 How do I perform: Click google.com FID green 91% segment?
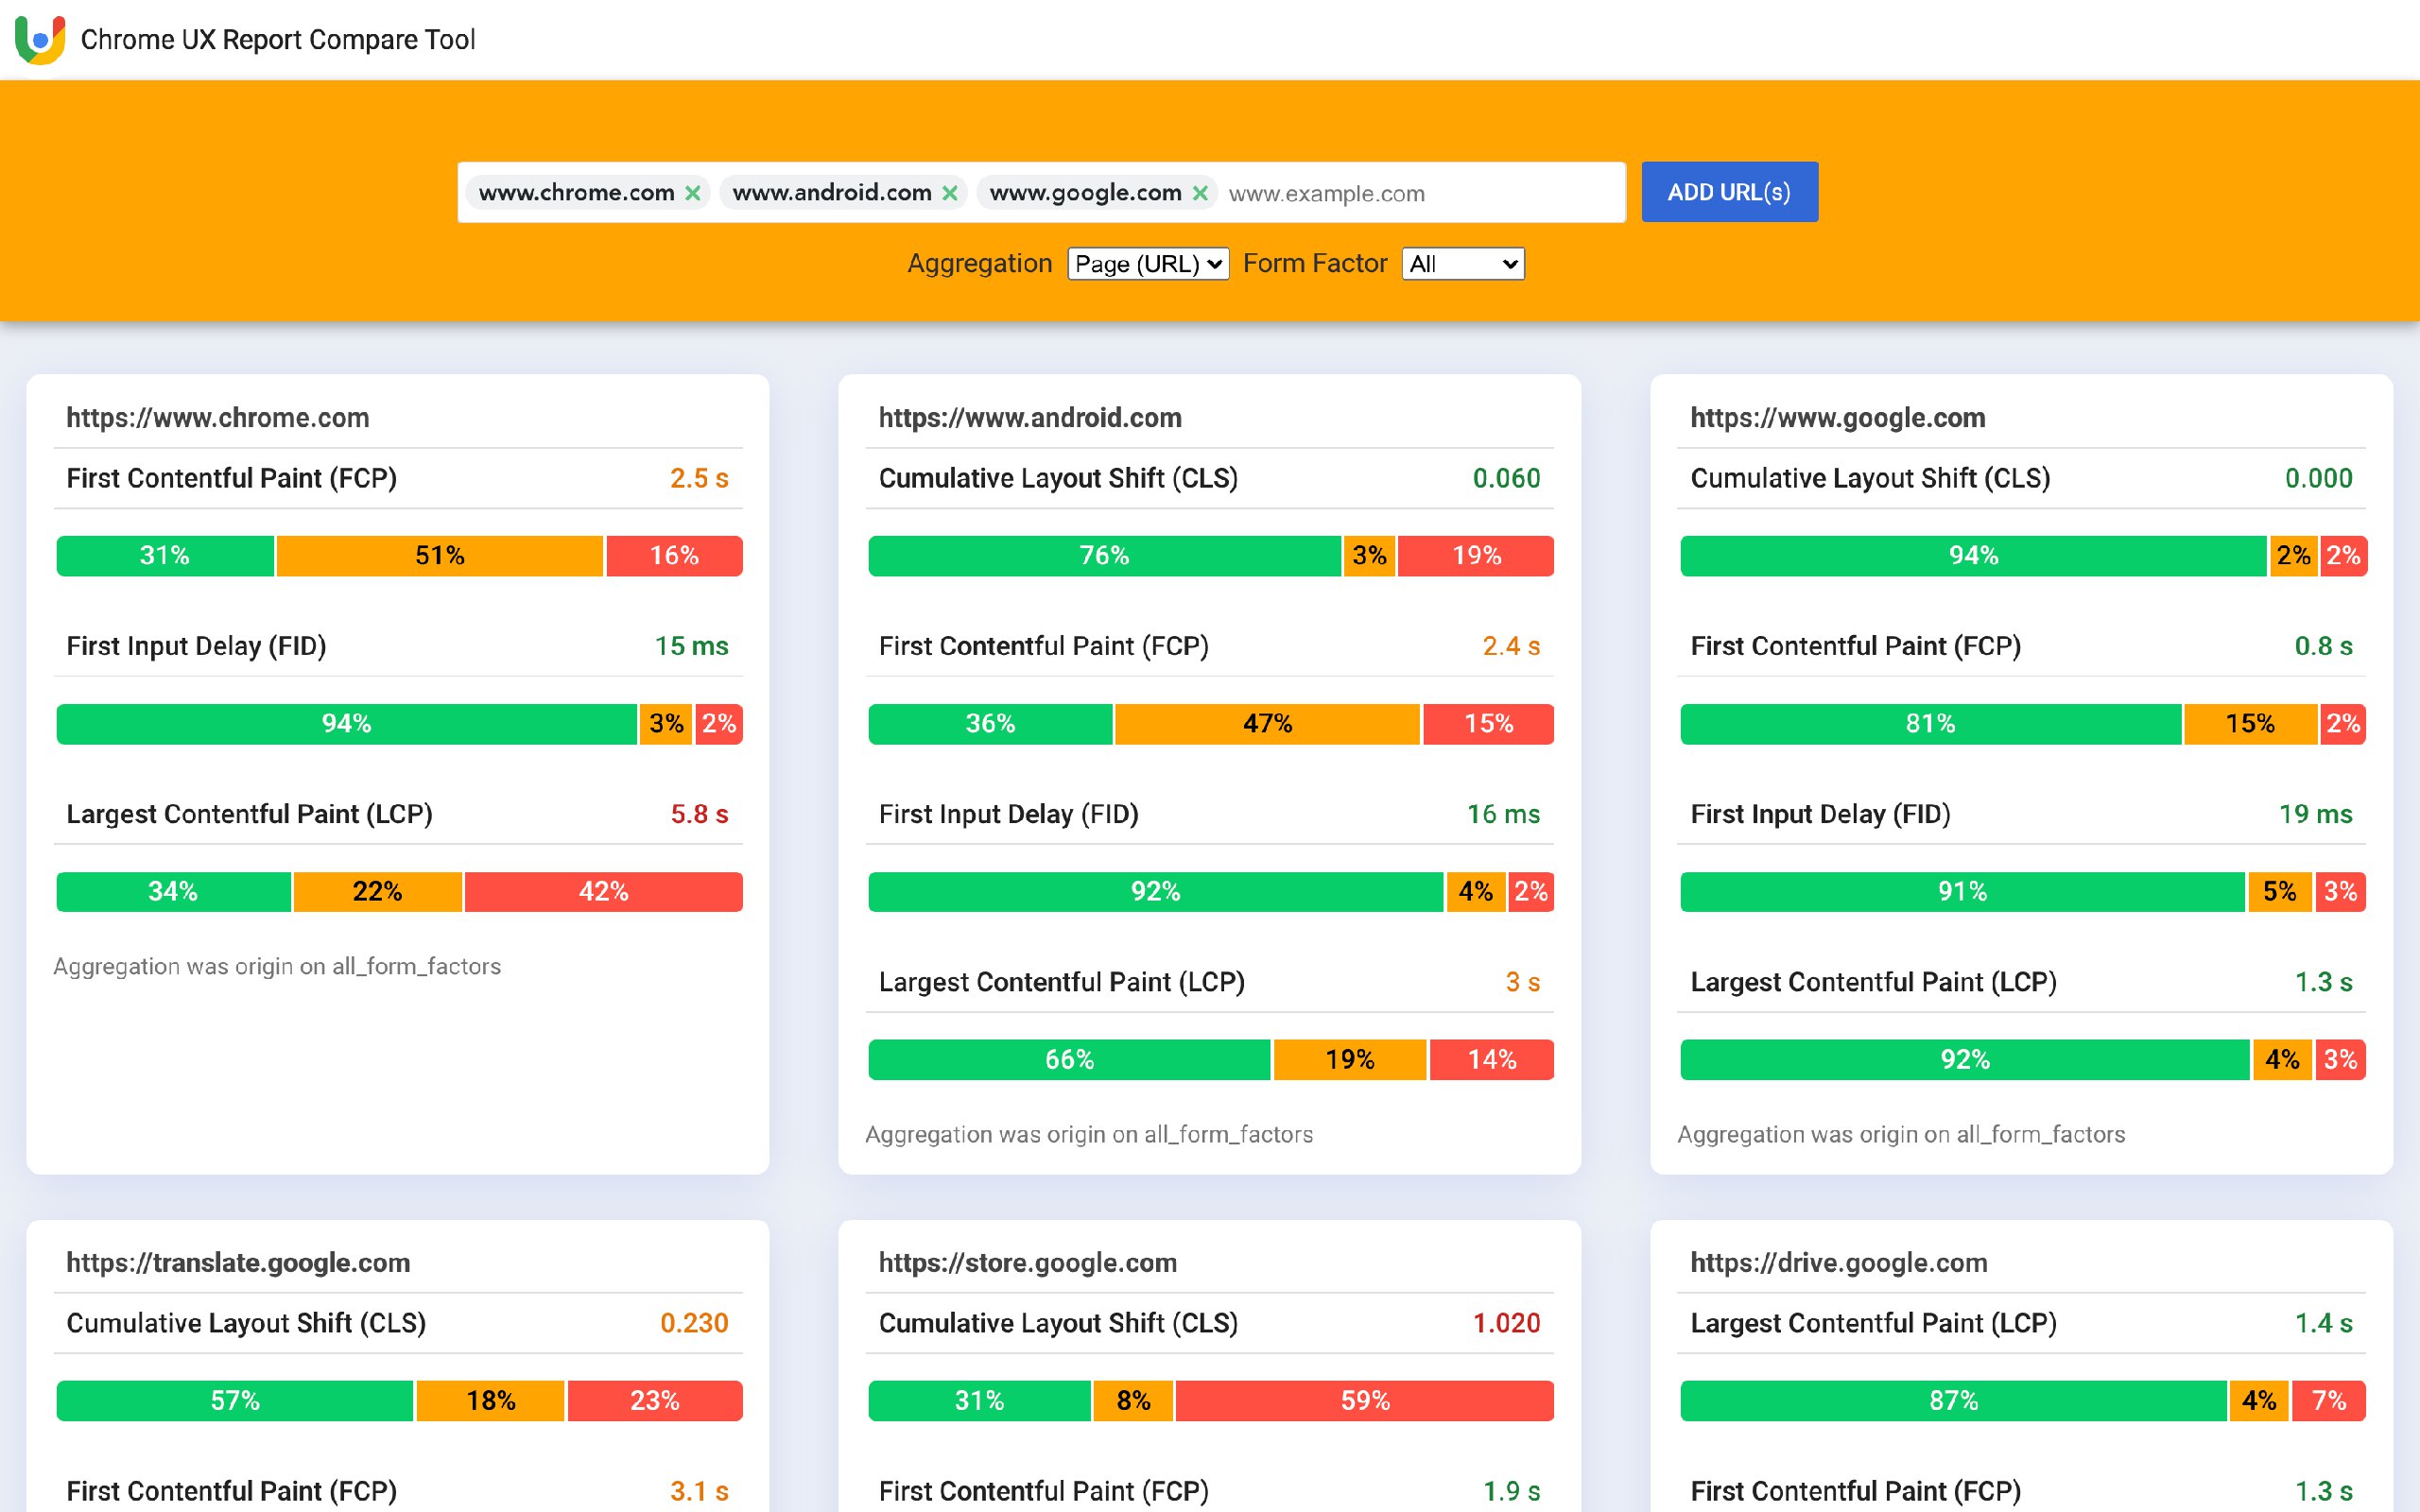point(1962,892)
